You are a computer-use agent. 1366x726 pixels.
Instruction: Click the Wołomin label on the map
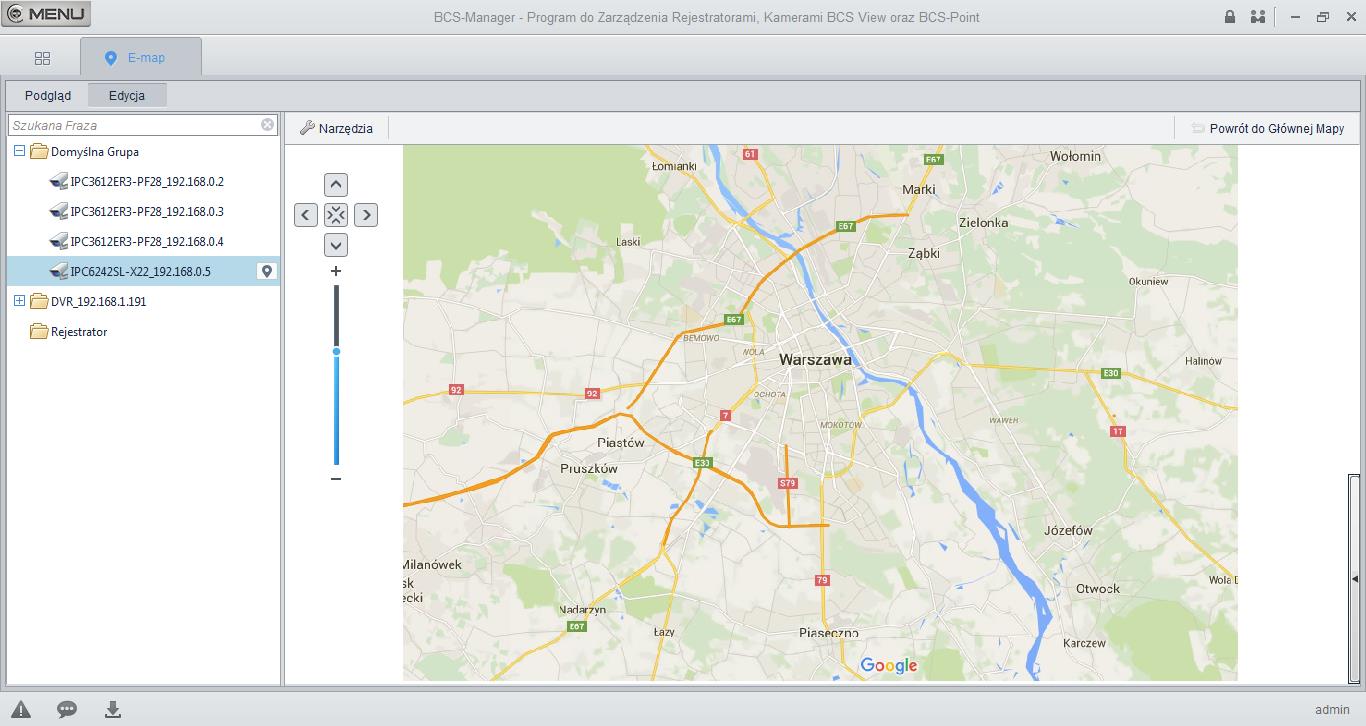click(x=1075, y=156)
